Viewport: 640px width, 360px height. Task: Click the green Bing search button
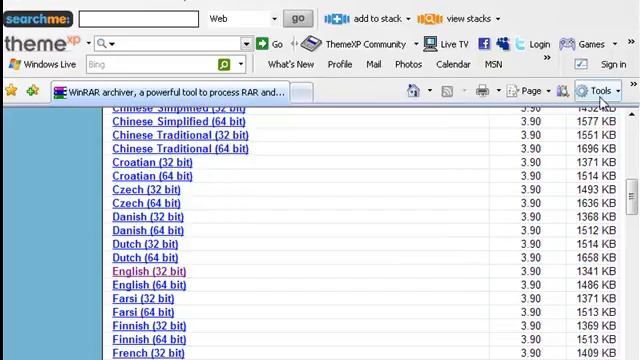[x=224, y=64]
